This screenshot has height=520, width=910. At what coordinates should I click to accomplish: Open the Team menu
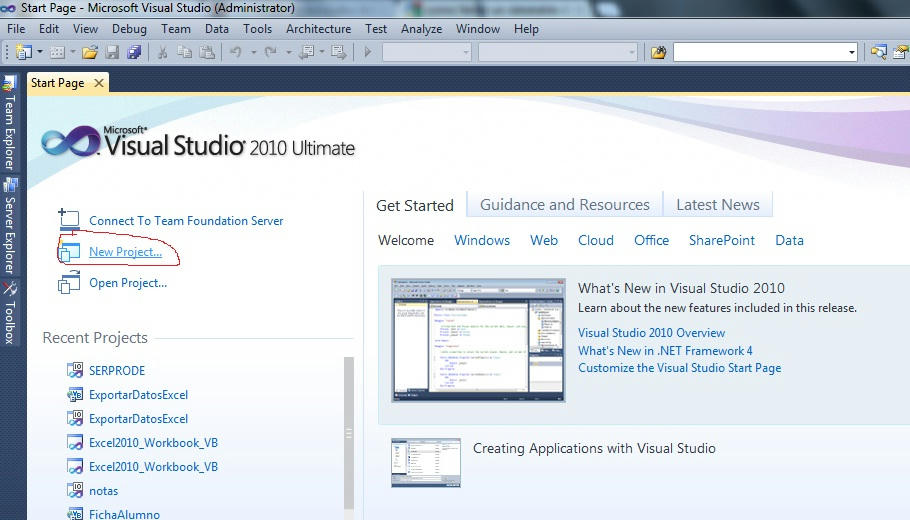click(x=175, y=28)
